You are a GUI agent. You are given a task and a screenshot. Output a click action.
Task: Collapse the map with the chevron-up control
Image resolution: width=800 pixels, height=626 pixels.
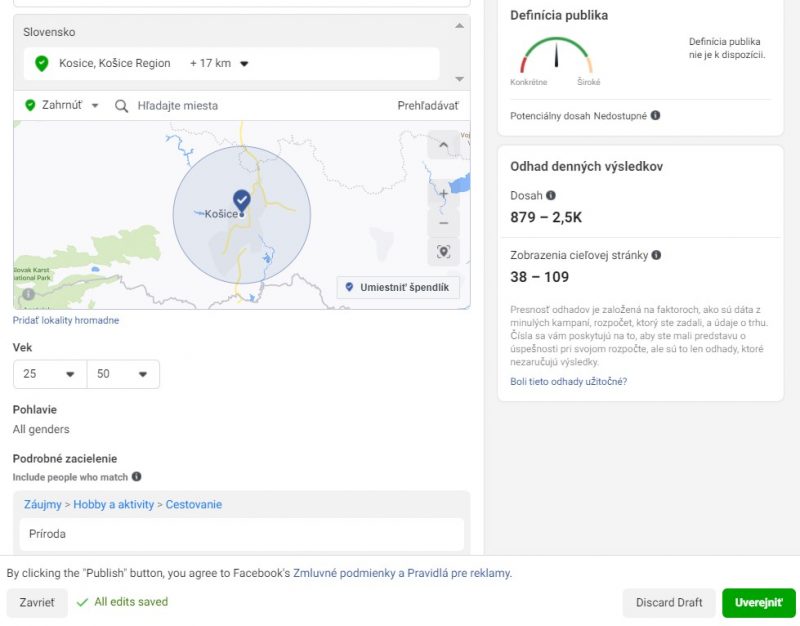[443, 145]
